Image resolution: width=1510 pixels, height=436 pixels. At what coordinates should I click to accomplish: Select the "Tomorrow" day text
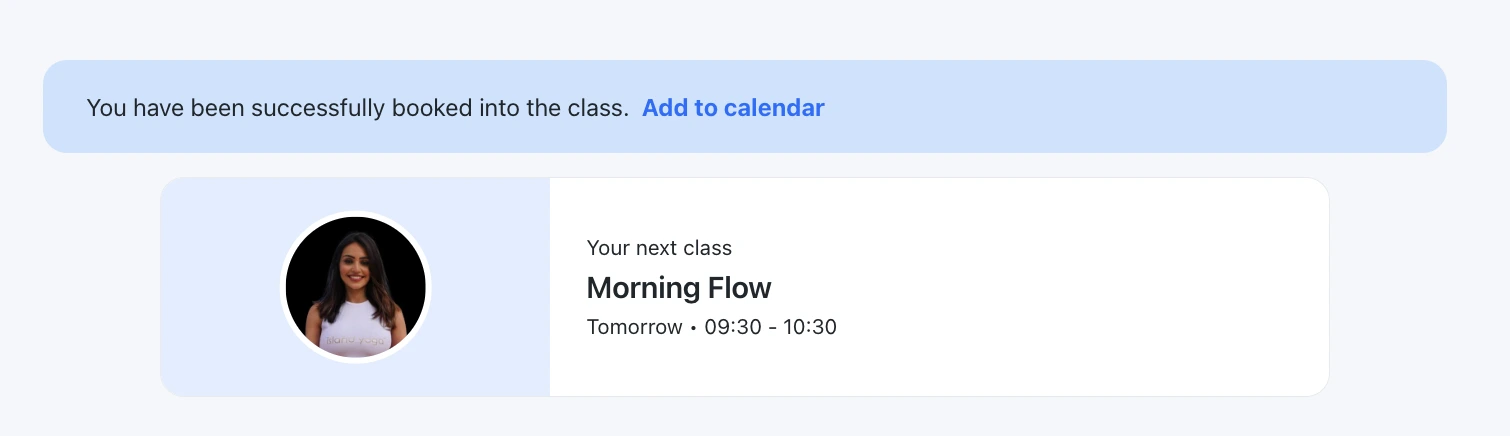634,327
